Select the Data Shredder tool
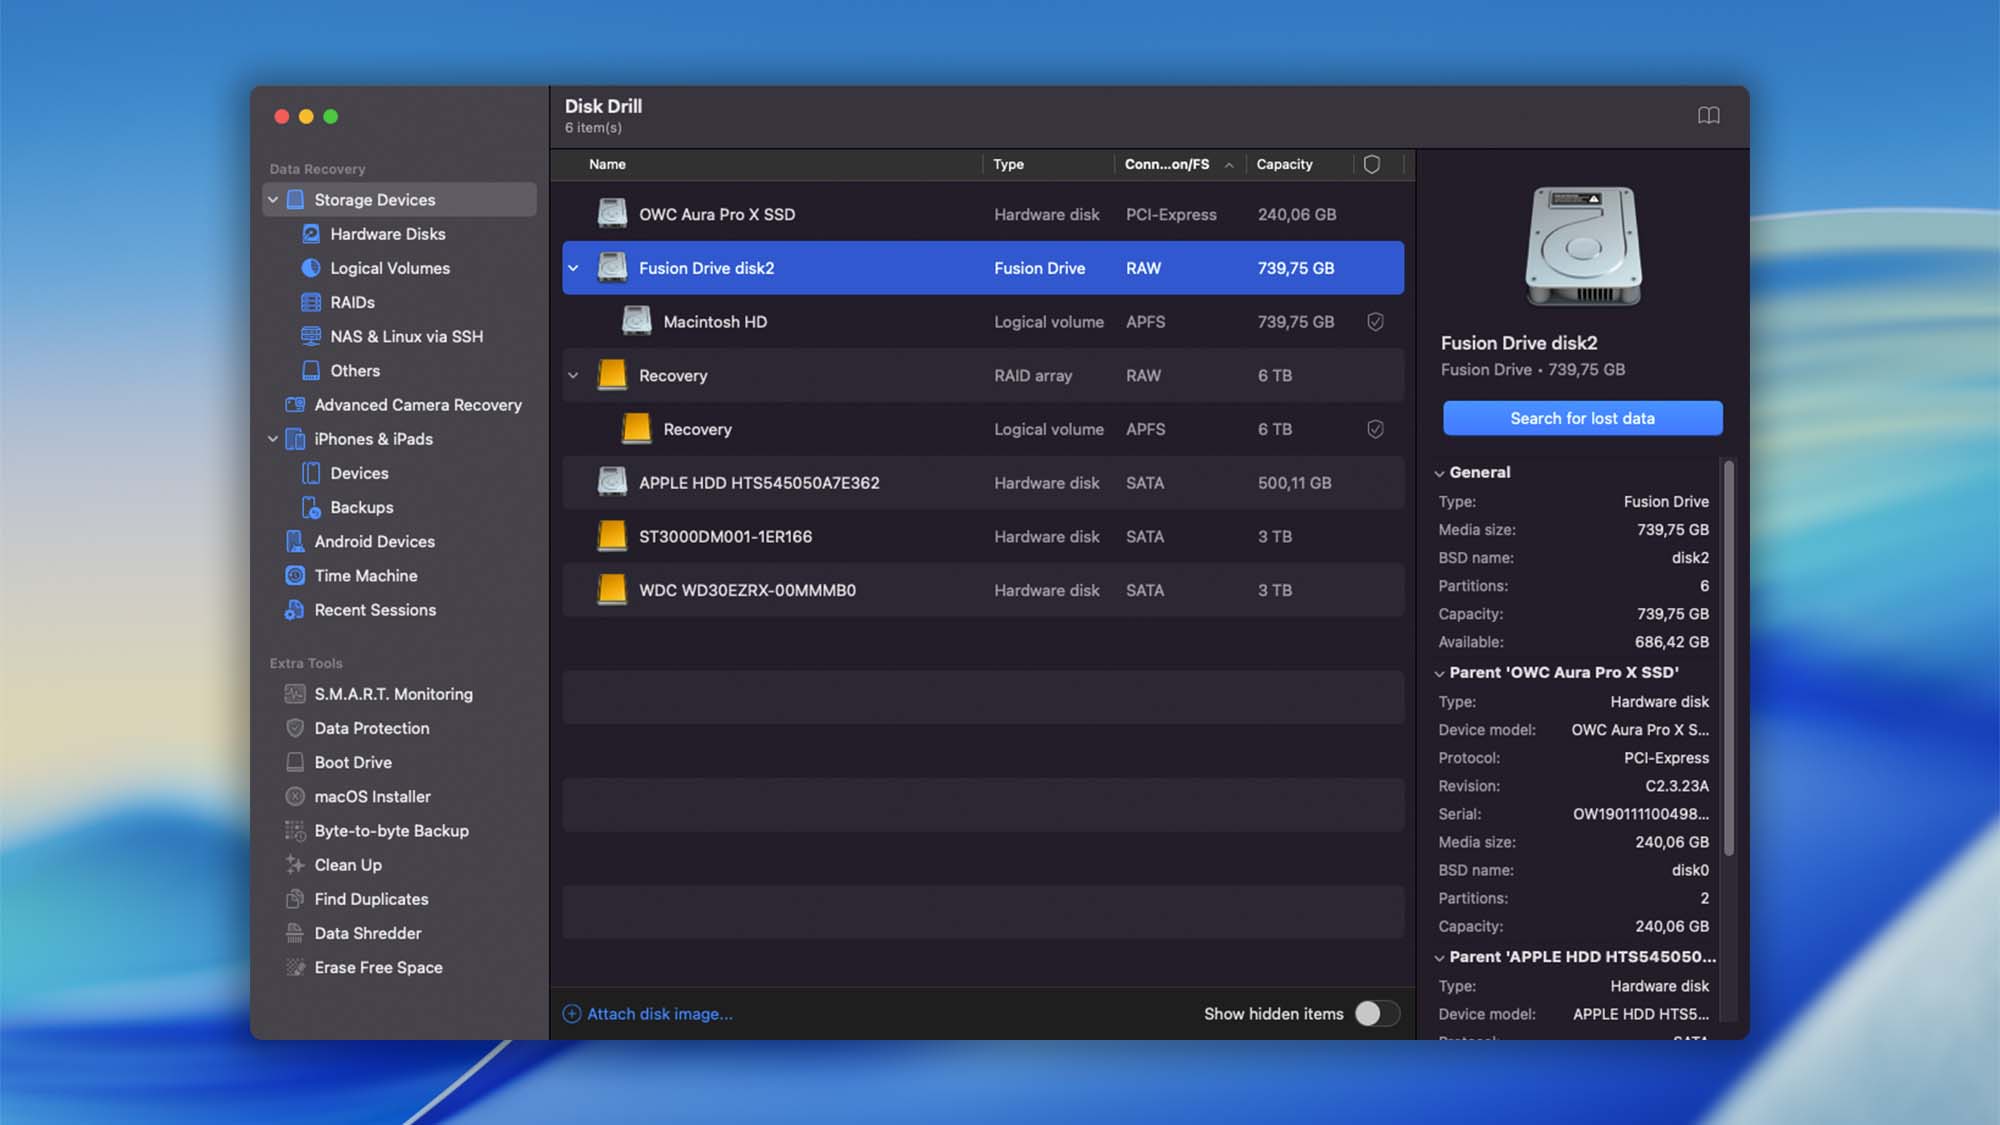Screen dimensions: 2000x1125 point(368,933)
